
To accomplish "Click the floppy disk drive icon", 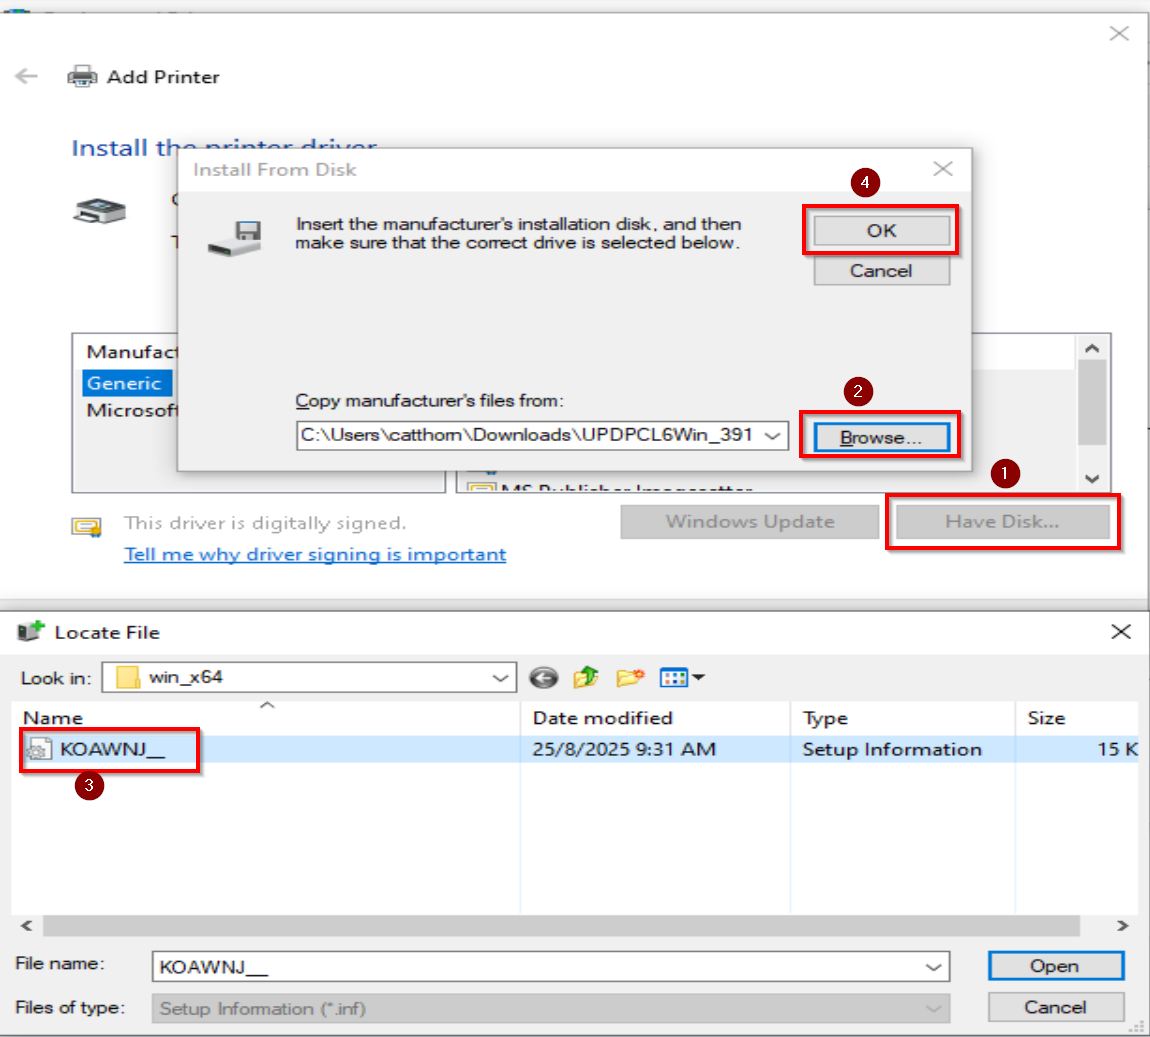I will coord(235,238).
